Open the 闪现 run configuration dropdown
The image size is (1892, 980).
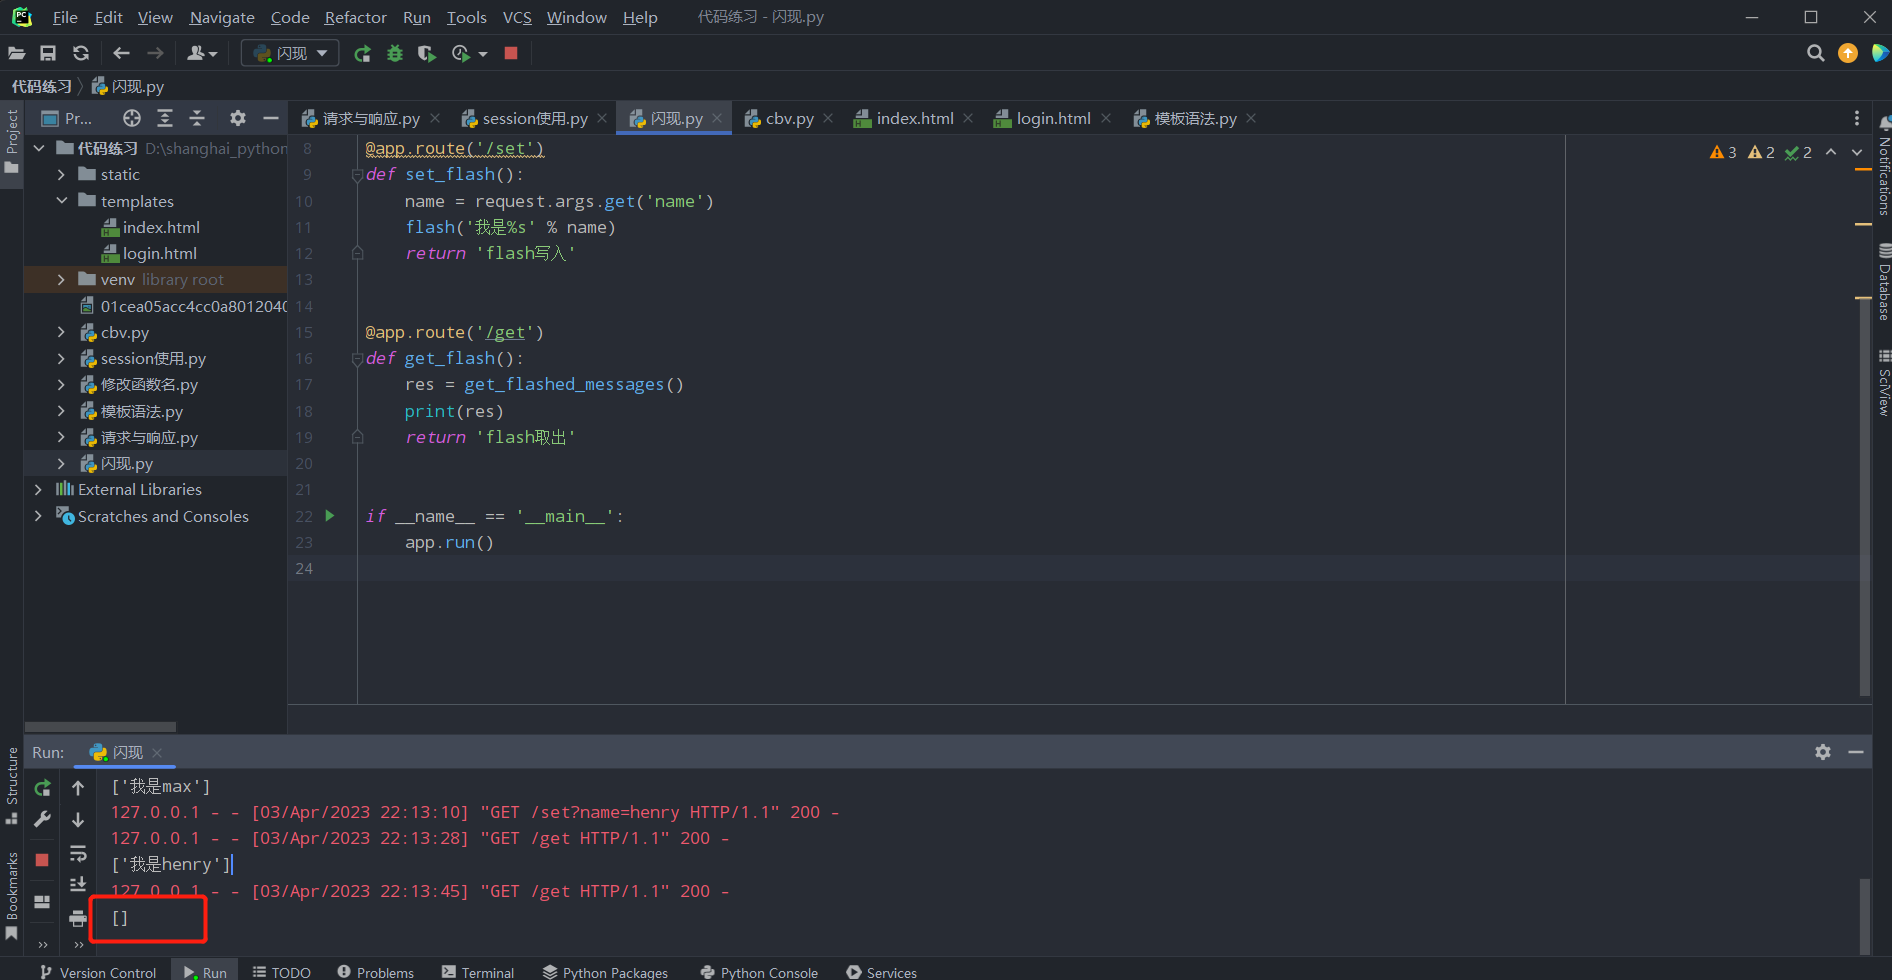[x=290, y=53]
